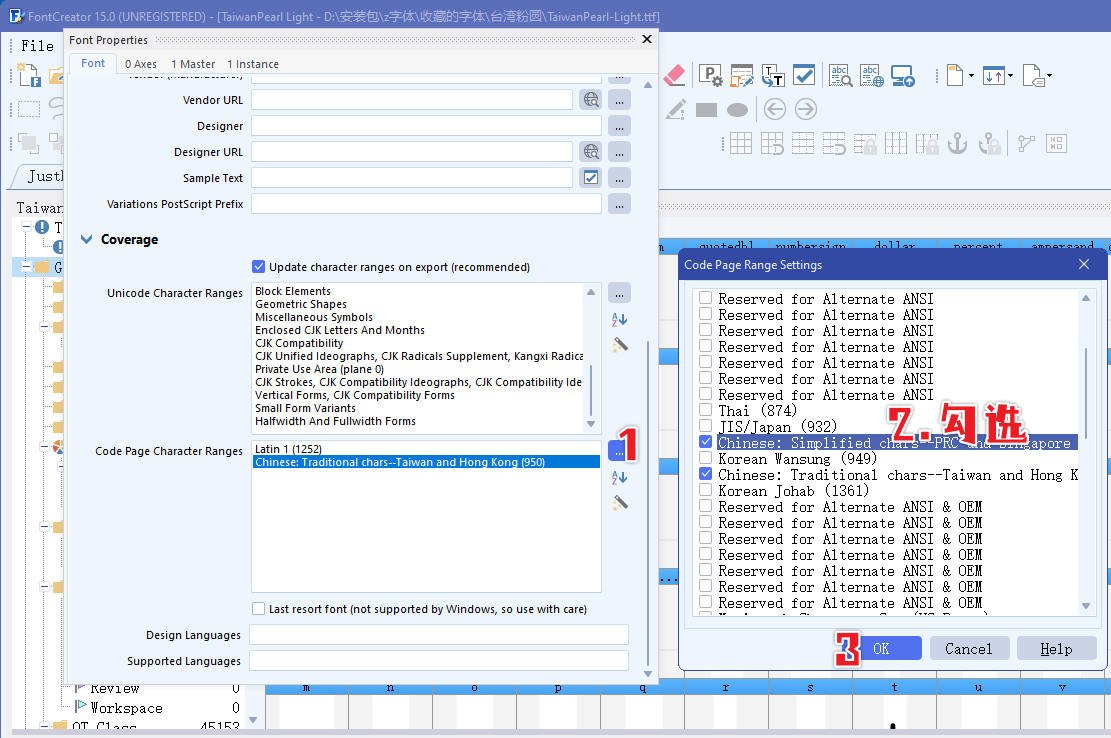Select the dotted rectangle selection tool
Screen dimensions: 1111x738
29,109
